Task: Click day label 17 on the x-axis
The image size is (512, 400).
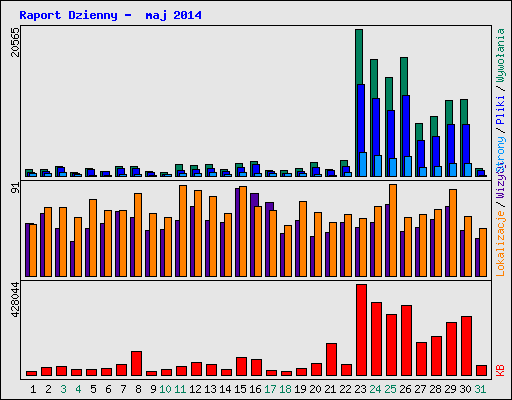Action: pyautogui.click(x=270, y=389)
